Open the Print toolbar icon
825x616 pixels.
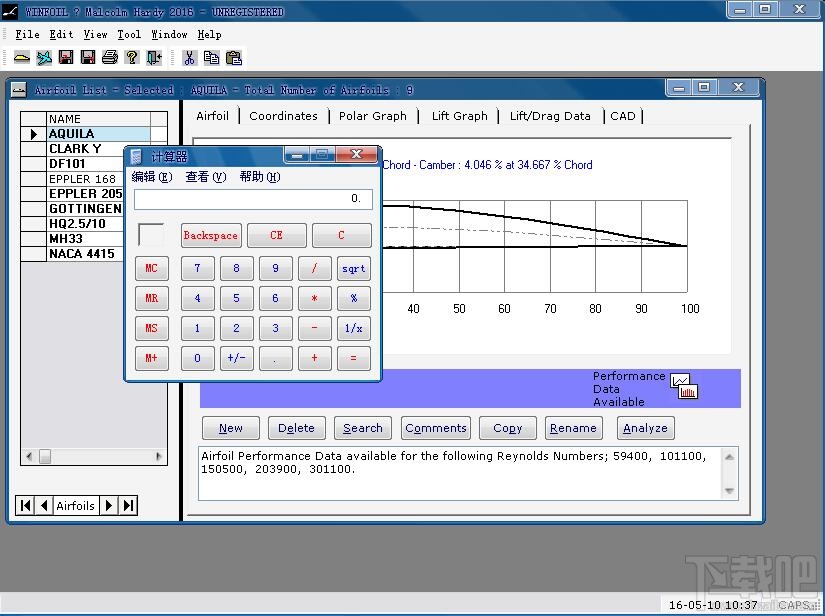pyautogui.click(x=109, y=57)
